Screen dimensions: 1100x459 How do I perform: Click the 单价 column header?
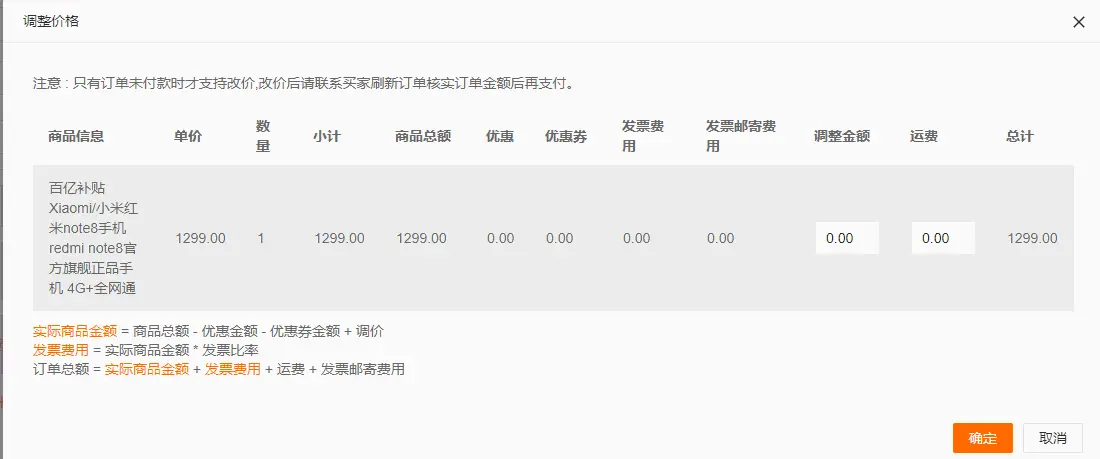pos(188,136)
